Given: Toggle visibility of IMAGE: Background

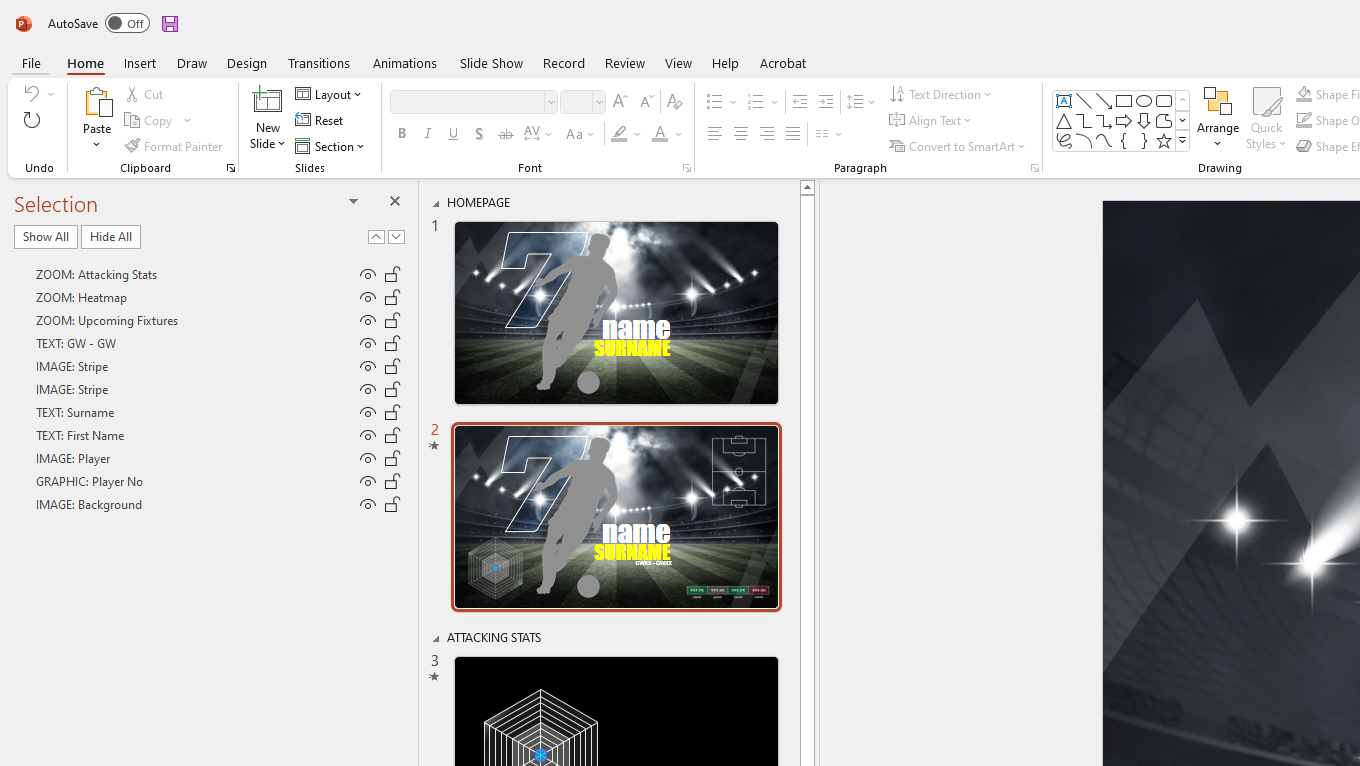Looking at the screenshot, I should click(368, 505).
